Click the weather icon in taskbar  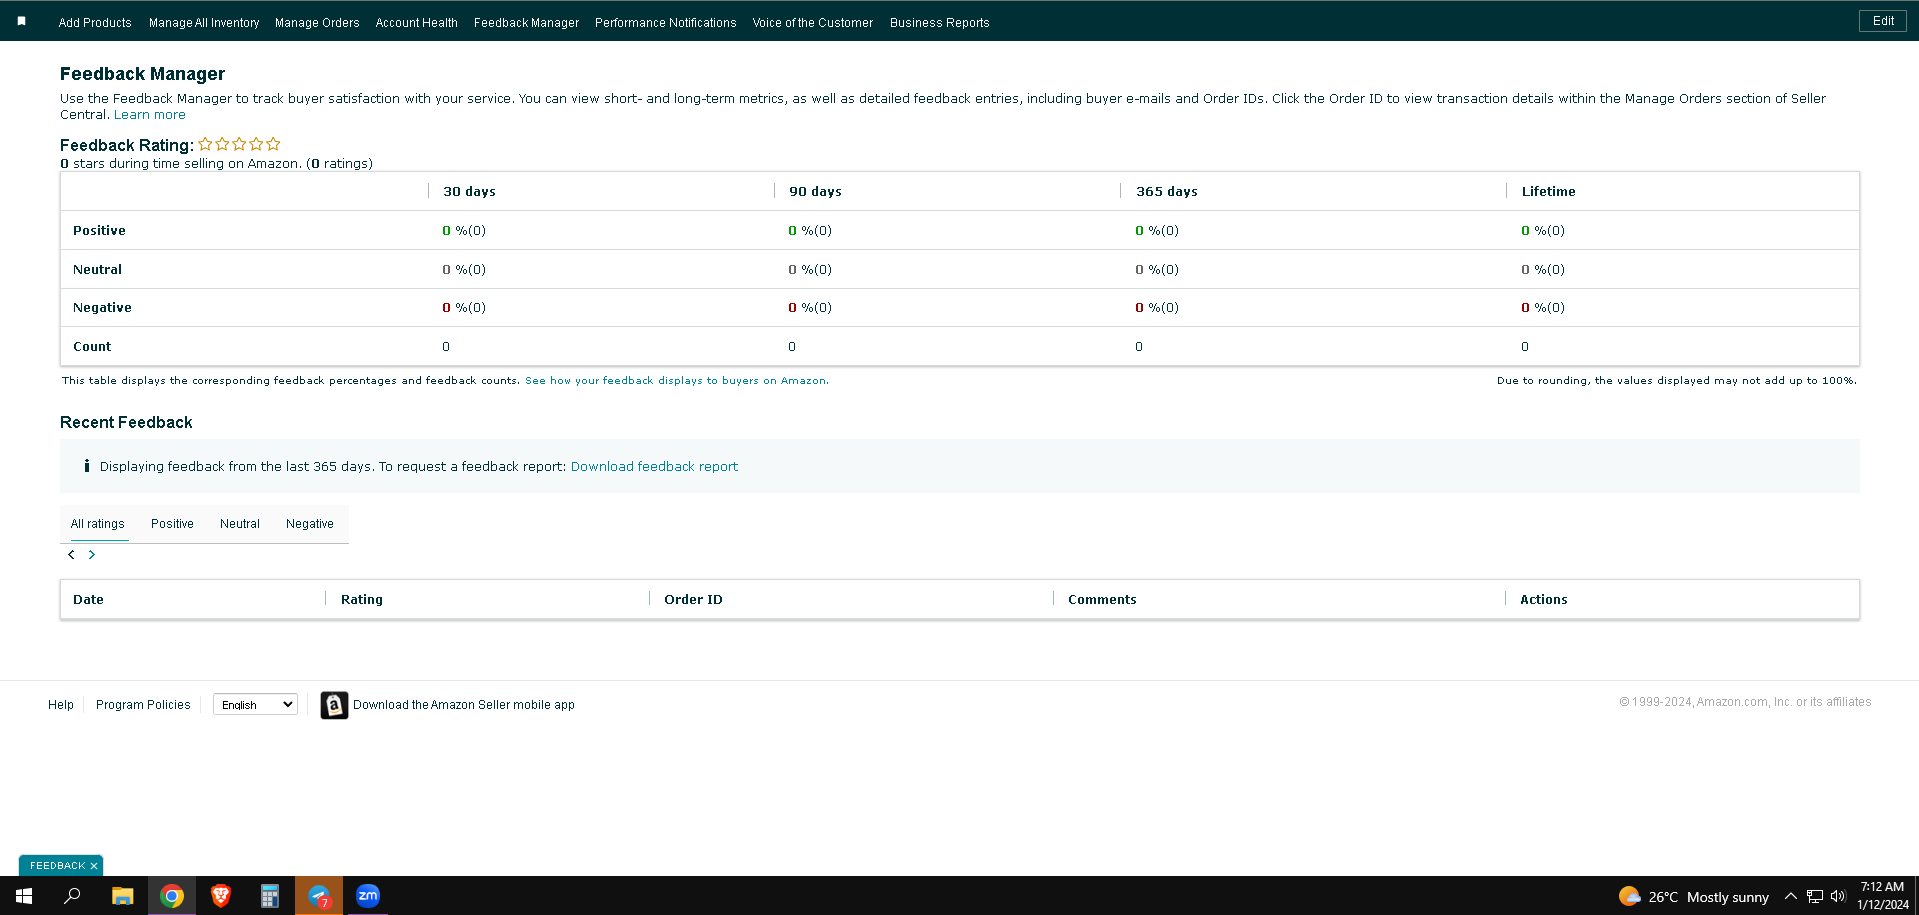pos(1630,896)
